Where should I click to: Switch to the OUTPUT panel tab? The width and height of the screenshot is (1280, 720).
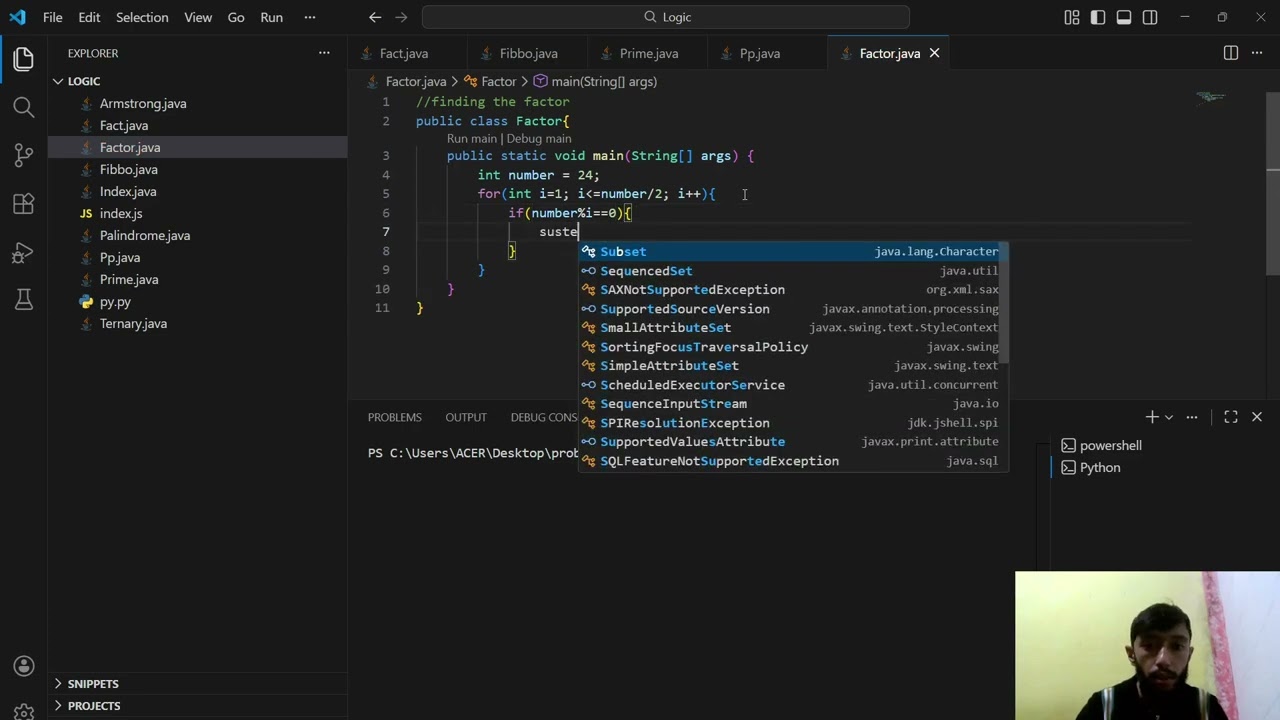pyautogui.click(x=466, y=417)
